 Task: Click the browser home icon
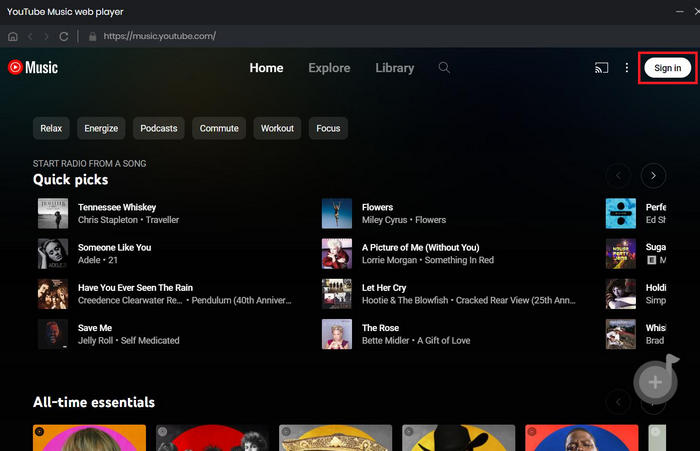coord(13,36)
